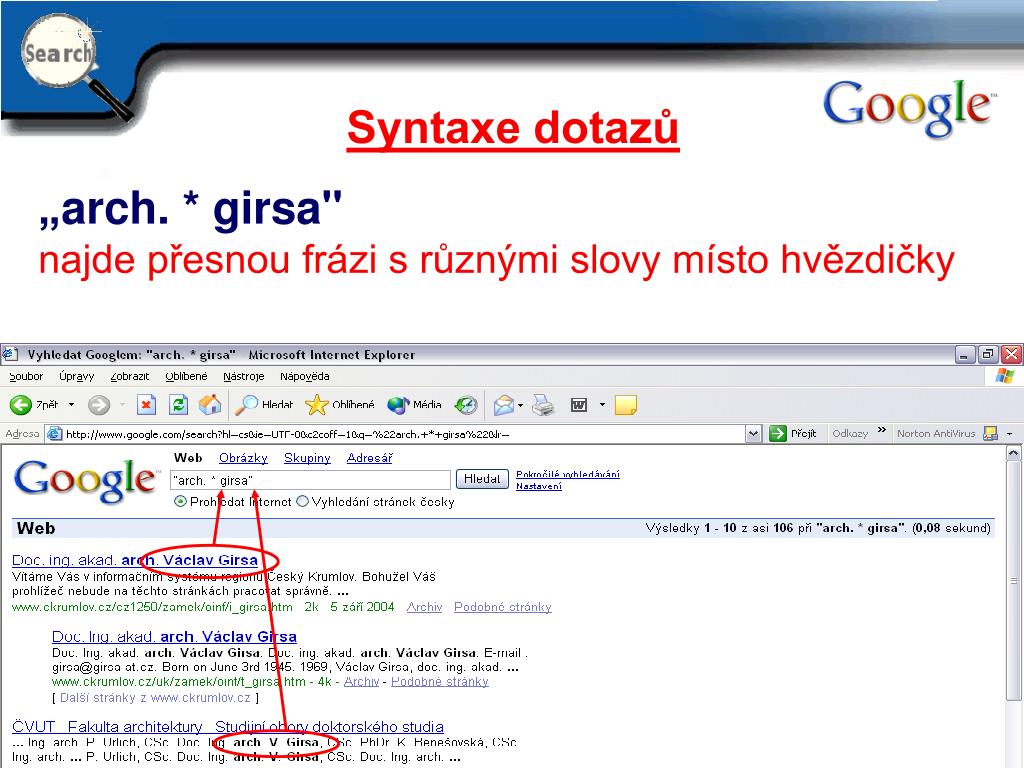Click the Print icon
Screen dimensions: 1024x768
point(543,405)
